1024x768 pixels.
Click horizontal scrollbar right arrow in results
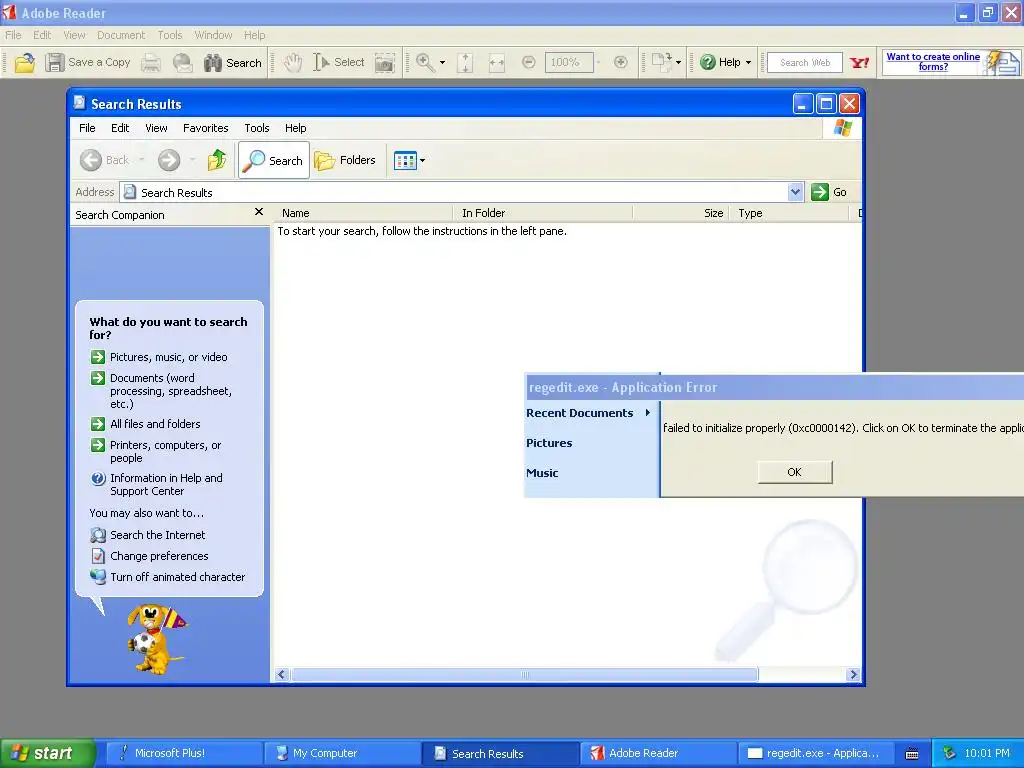[x=853, y=675]
